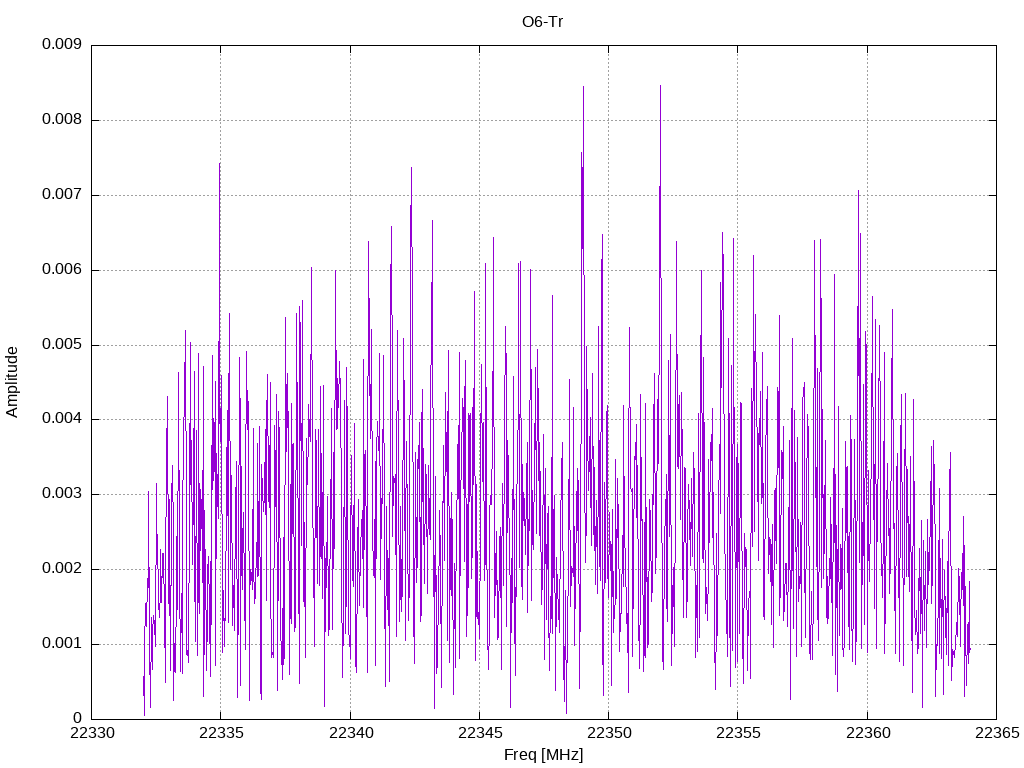The height and width of the screenshot is (768, 1024).
Task: Click the y-axis tick label 0.003
Action: point(62,494)
